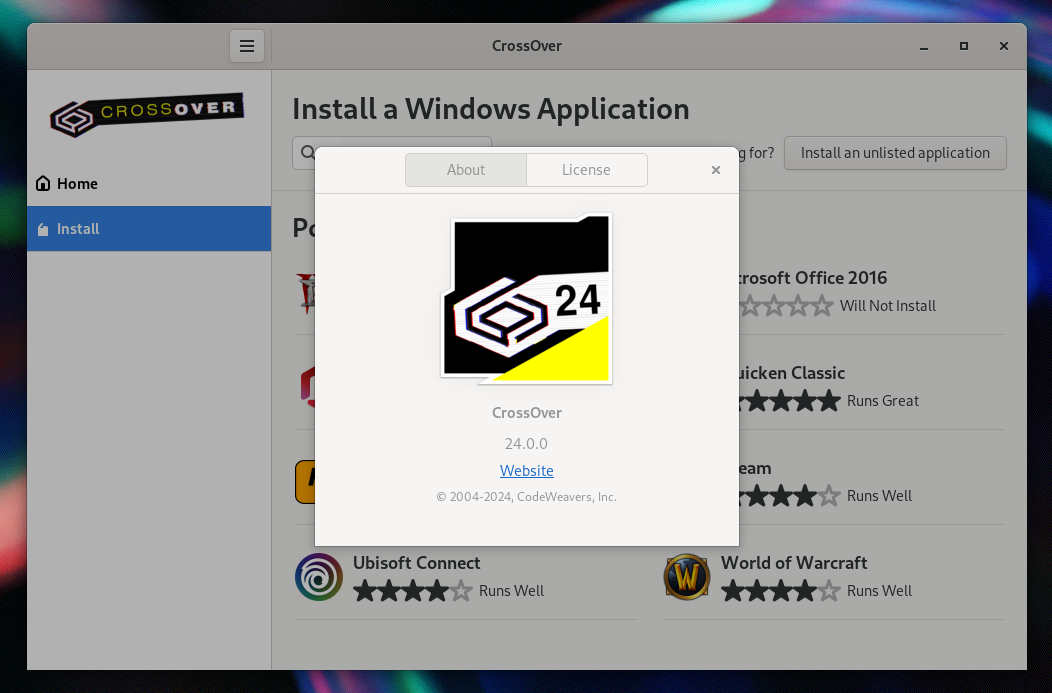
Task: Close the About dialog
Action: pos(716,170)
